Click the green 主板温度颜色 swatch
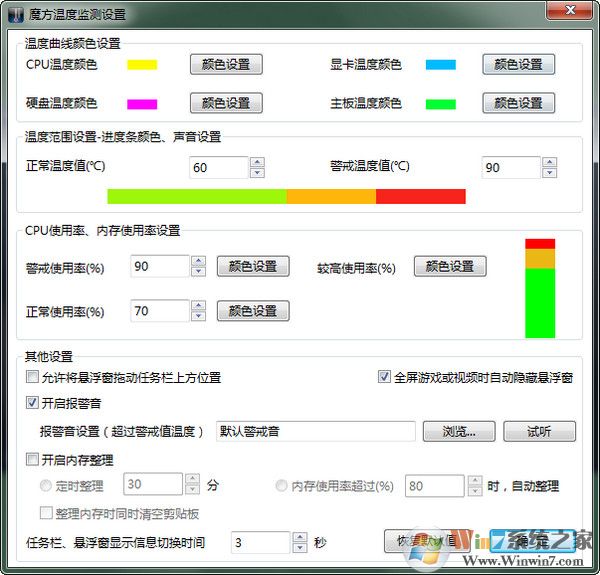 pos(441,104)
